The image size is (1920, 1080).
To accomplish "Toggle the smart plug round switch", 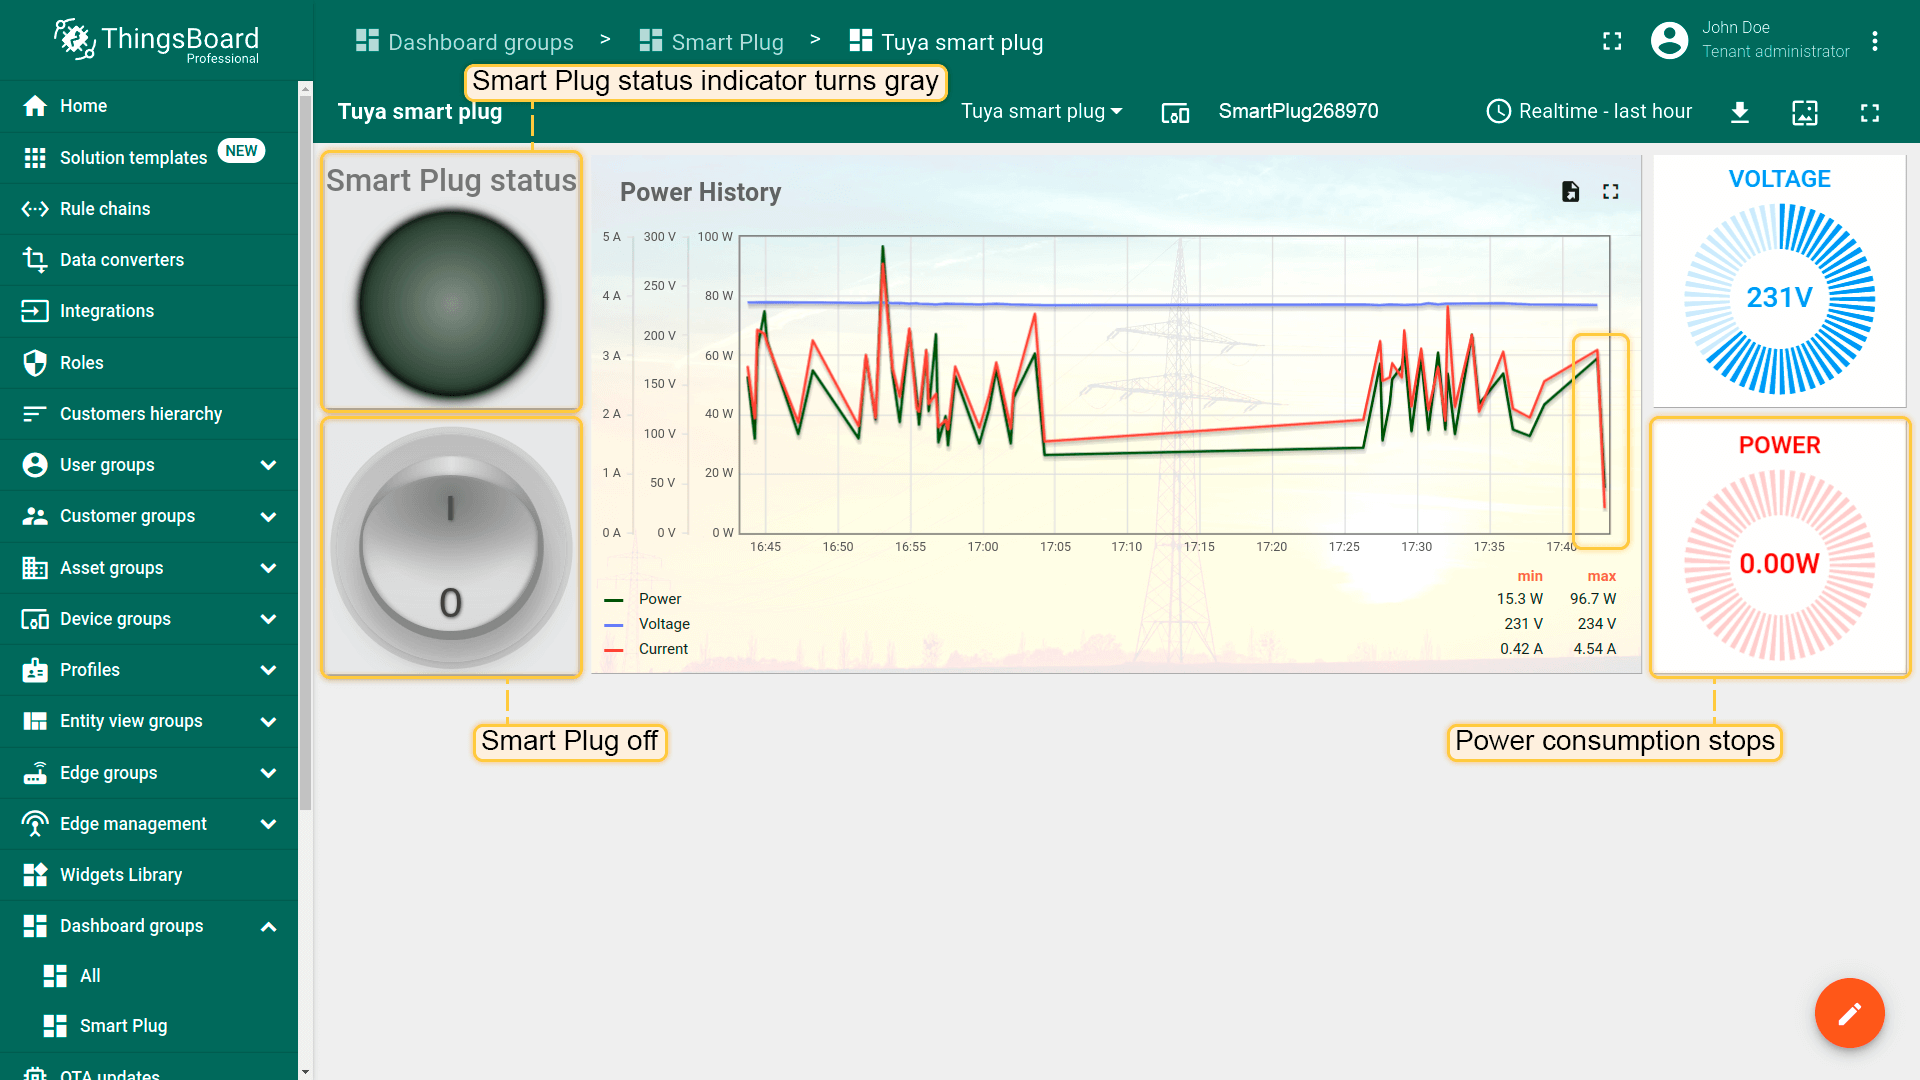I will [451, 548].
